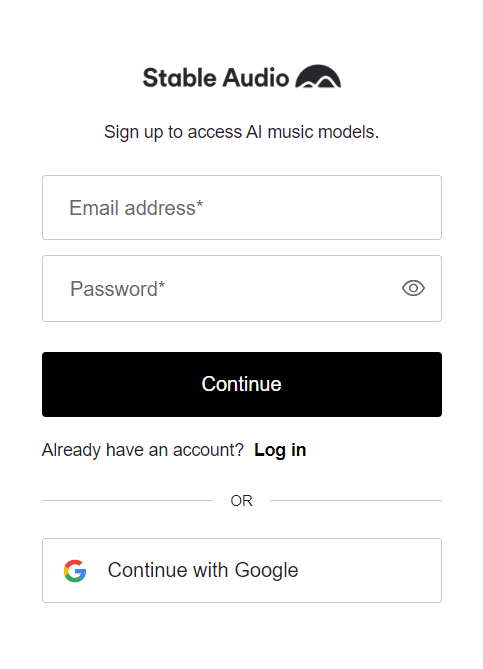Click the Password* placeholder label

tap(117, 289)
